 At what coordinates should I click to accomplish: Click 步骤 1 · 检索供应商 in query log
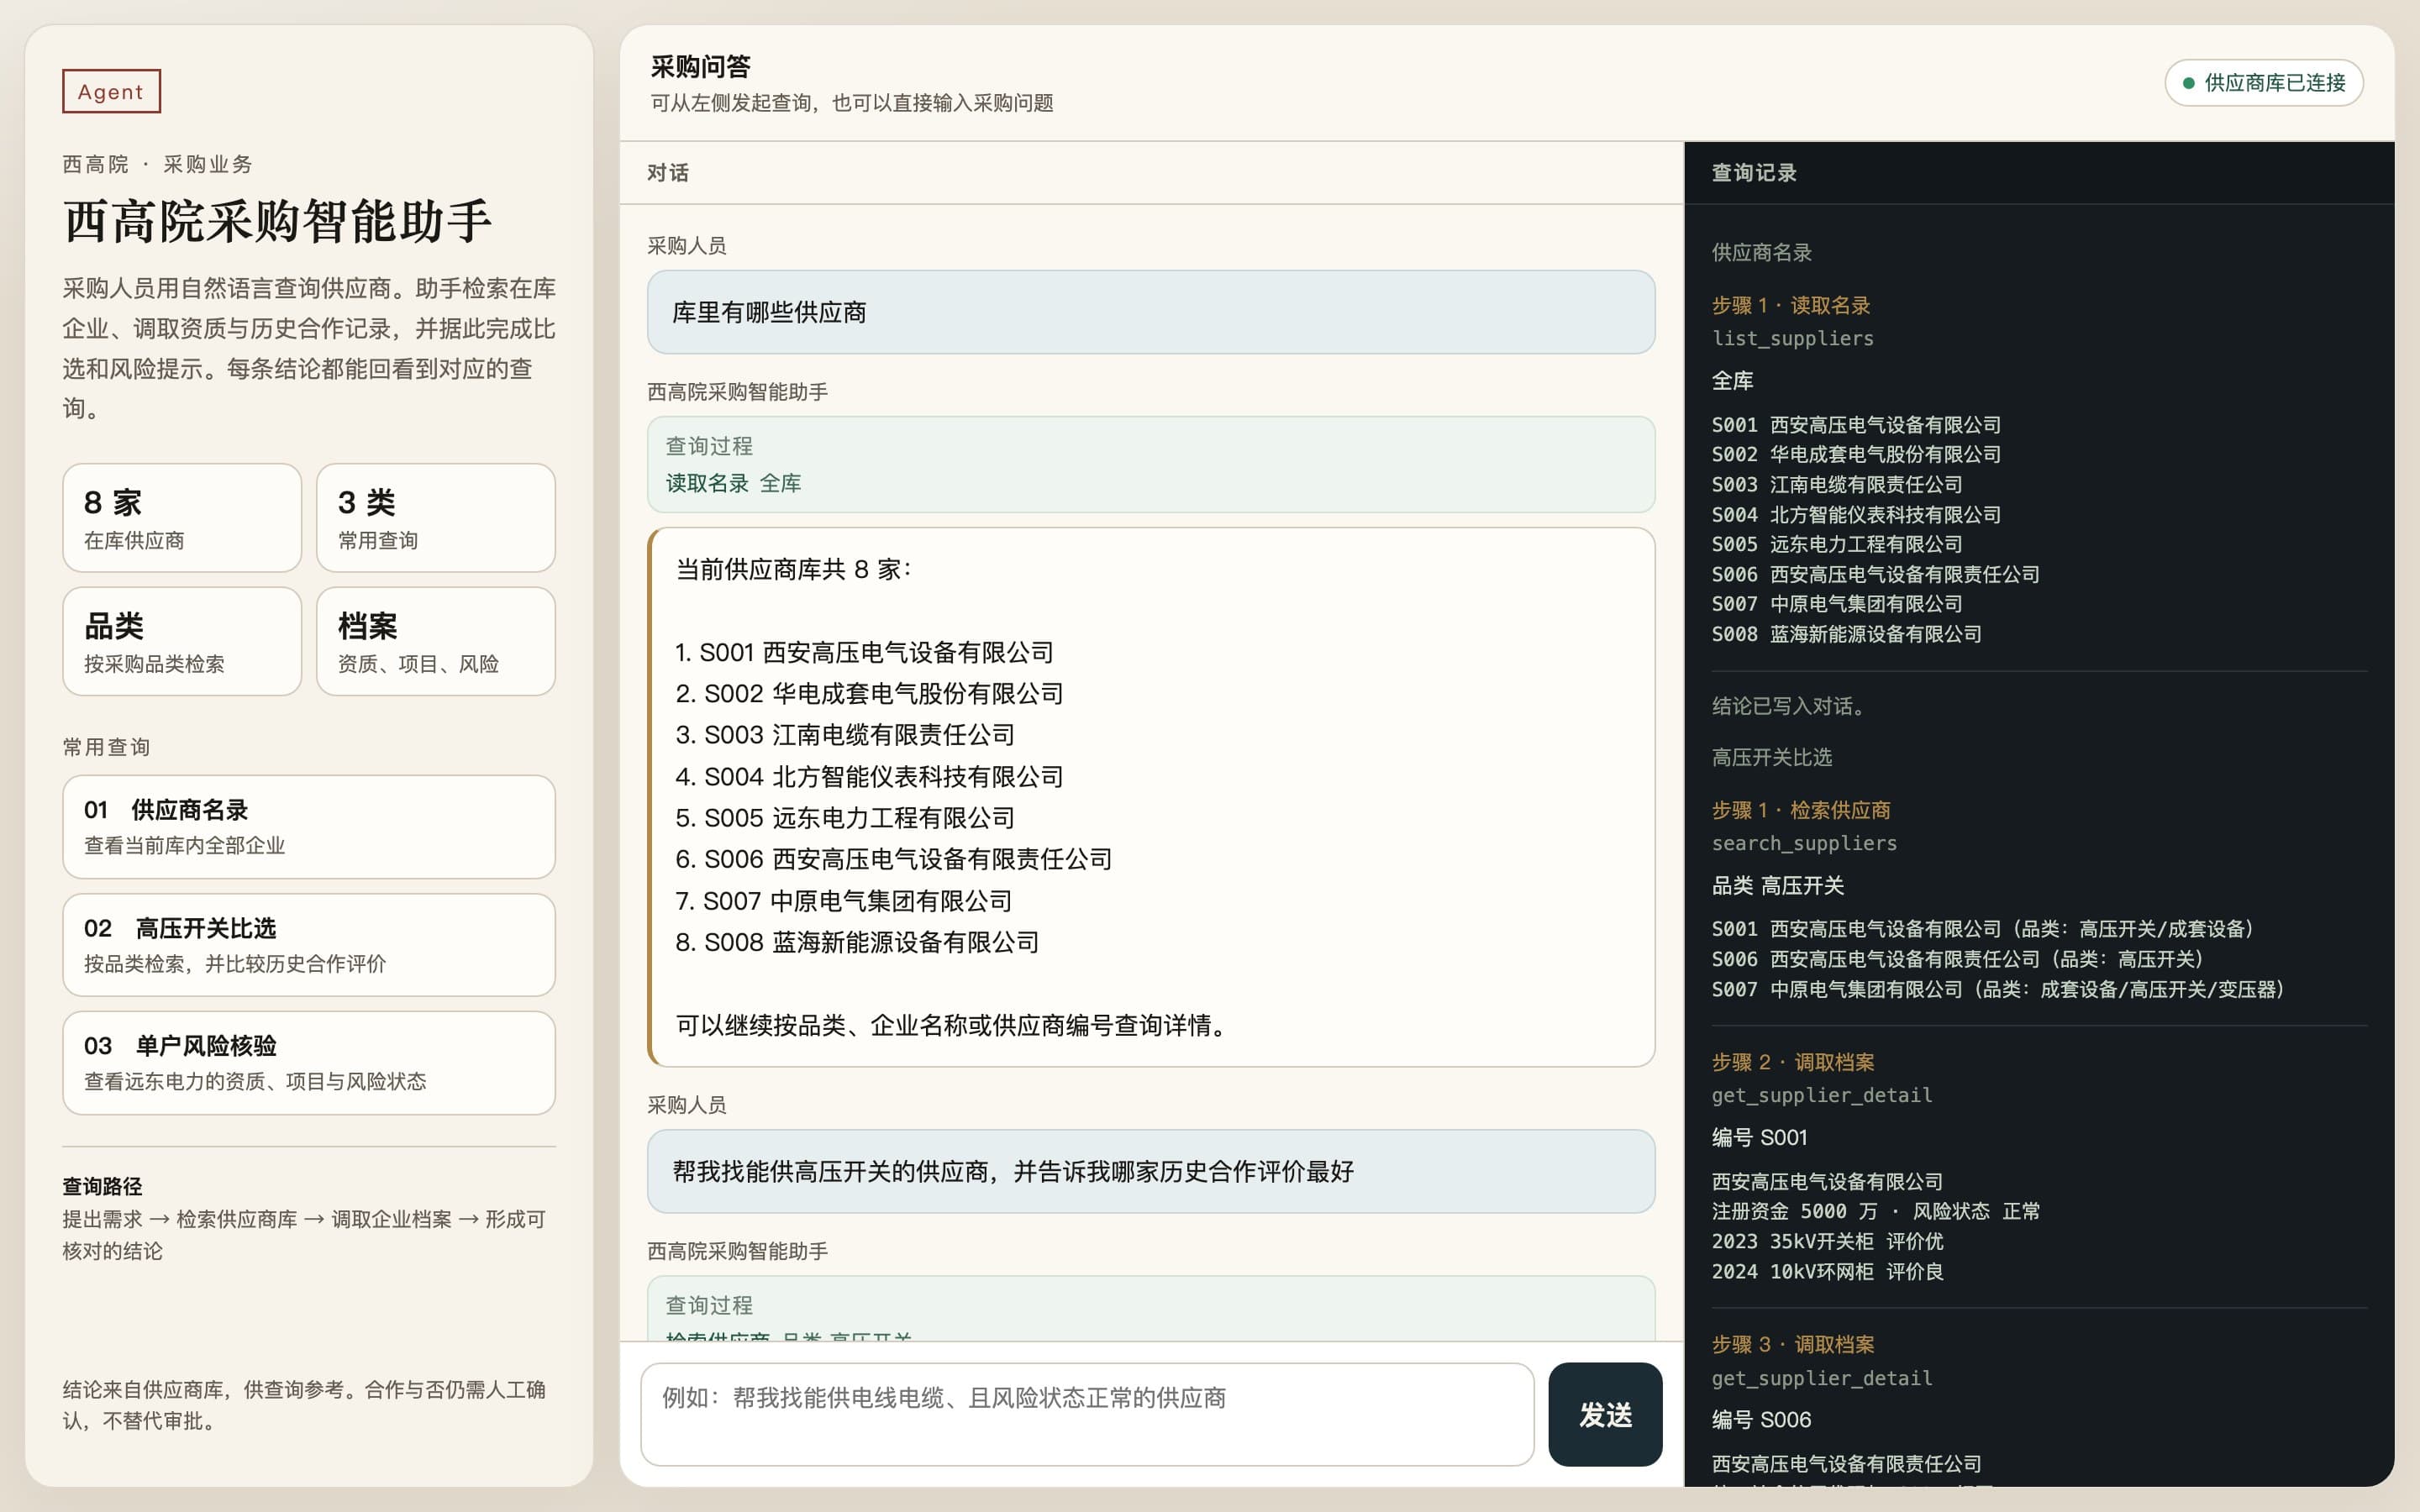[x=1801, y=810]
